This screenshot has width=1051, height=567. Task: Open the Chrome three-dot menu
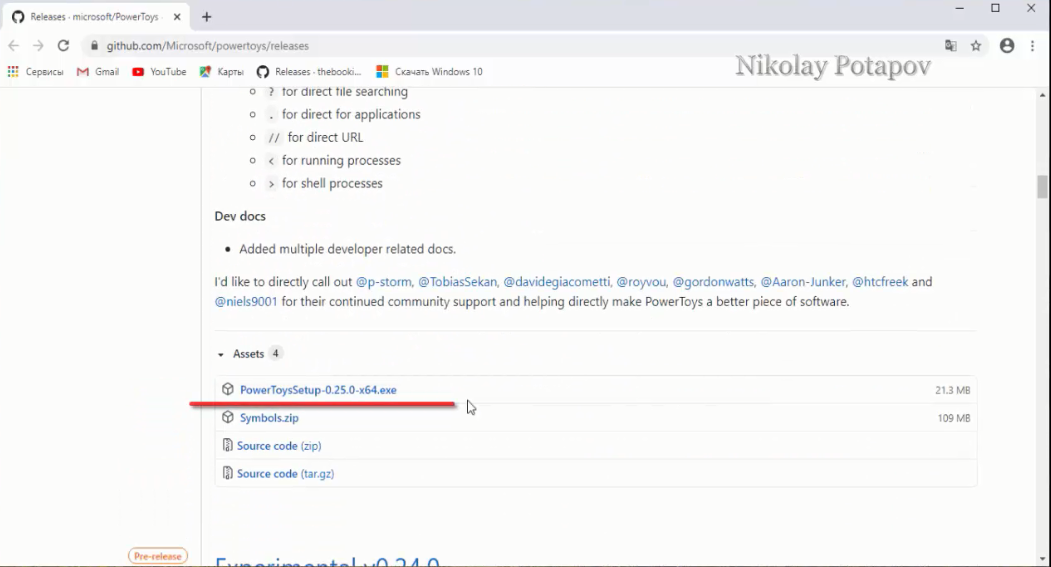click(1032, 46)
